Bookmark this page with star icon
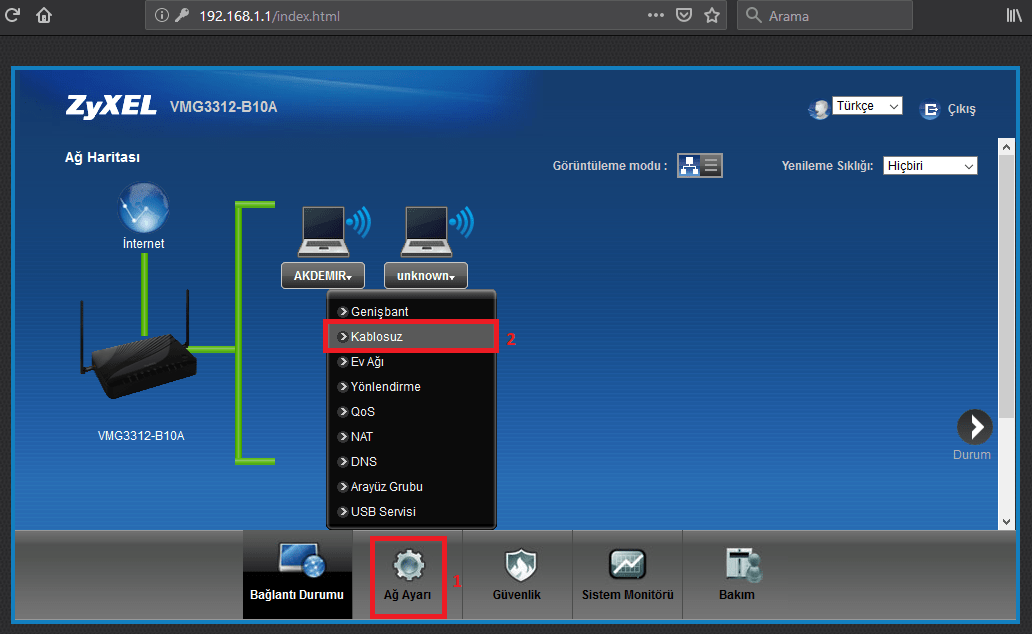The height and width of the screenshot is (634, 1032). (711, 15)
